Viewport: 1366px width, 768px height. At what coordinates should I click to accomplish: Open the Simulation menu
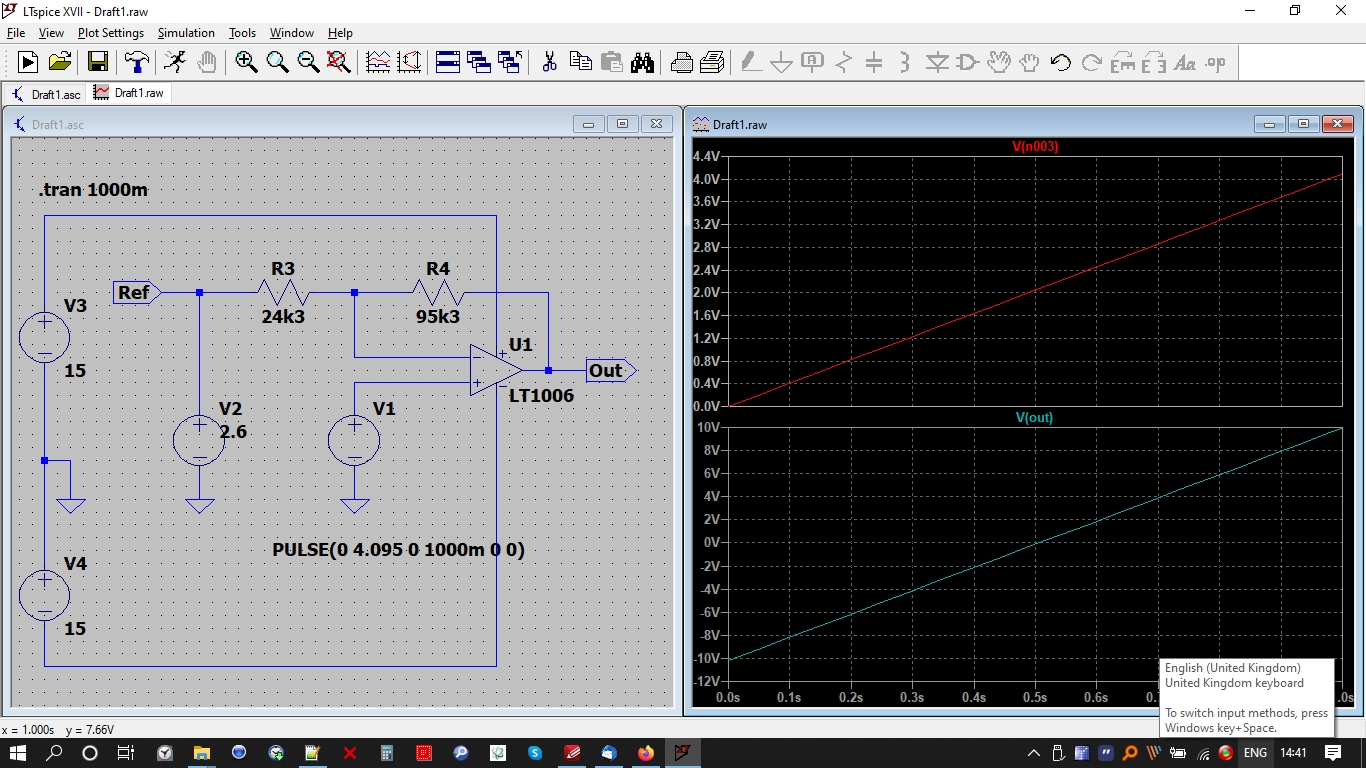point(186,33)
